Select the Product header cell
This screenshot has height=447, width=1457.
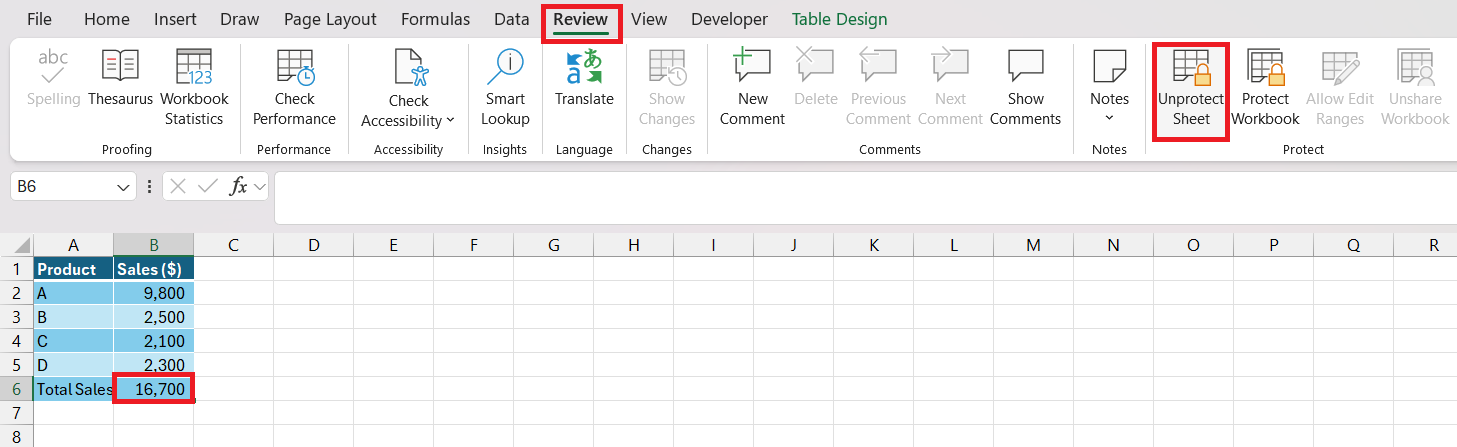tap(73, 269)
